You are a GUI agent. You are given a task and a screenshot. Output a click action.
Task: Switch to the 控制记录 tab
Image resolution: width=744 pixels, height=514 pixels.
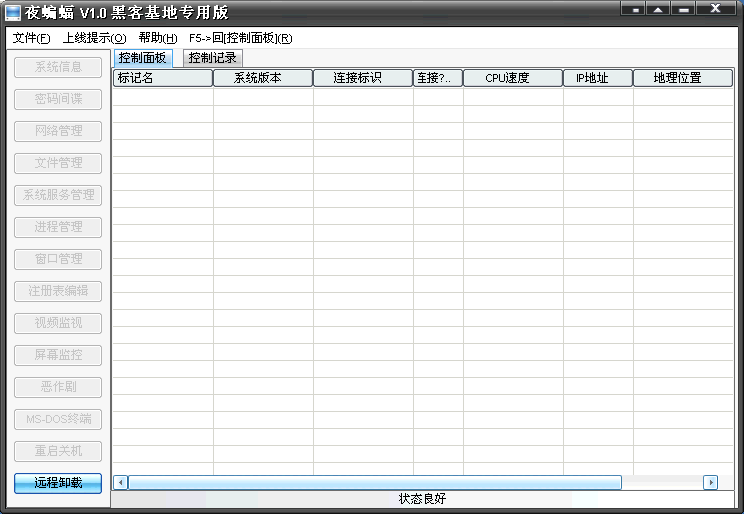(213, 58)
